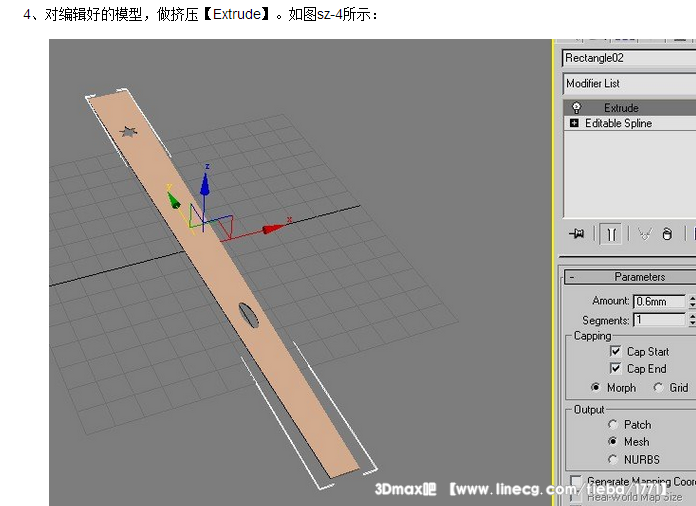Viewport: 696px width, 506px height.
Task: Click the green Y axis gizmo arrow
Action: pos(174,200)
